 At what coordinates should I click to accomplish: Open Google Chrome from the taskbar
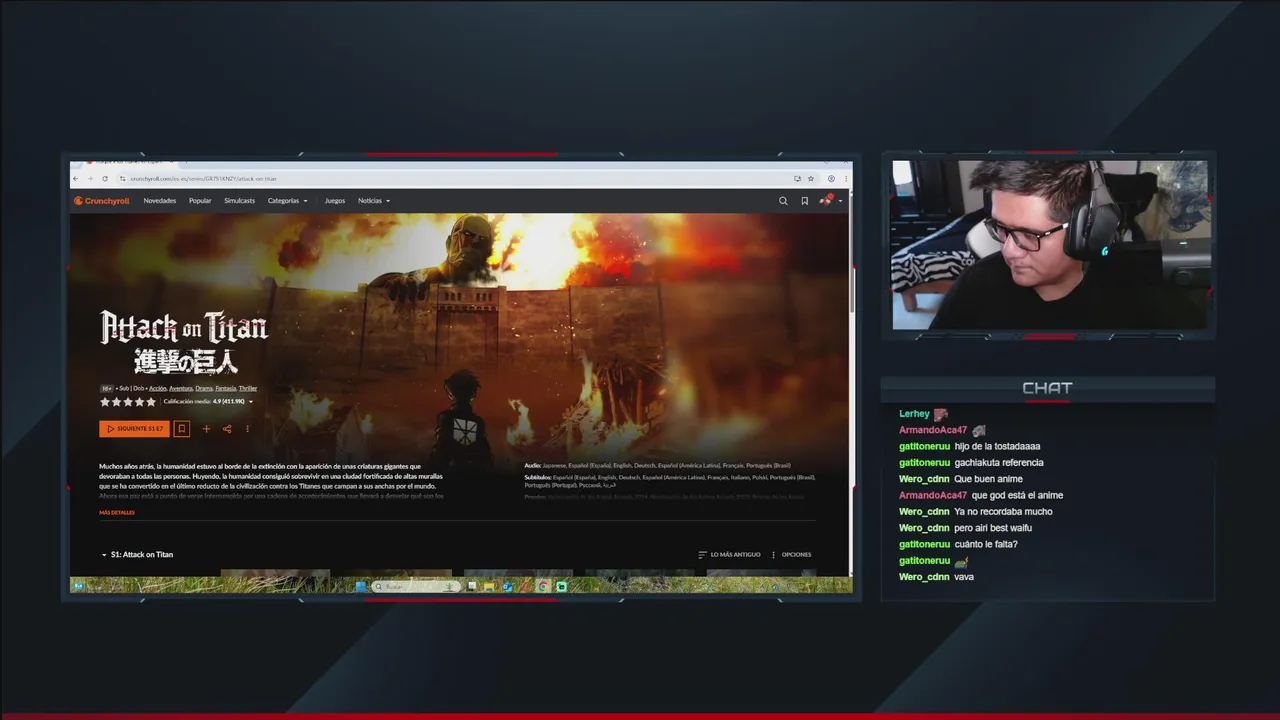point(543,587)
